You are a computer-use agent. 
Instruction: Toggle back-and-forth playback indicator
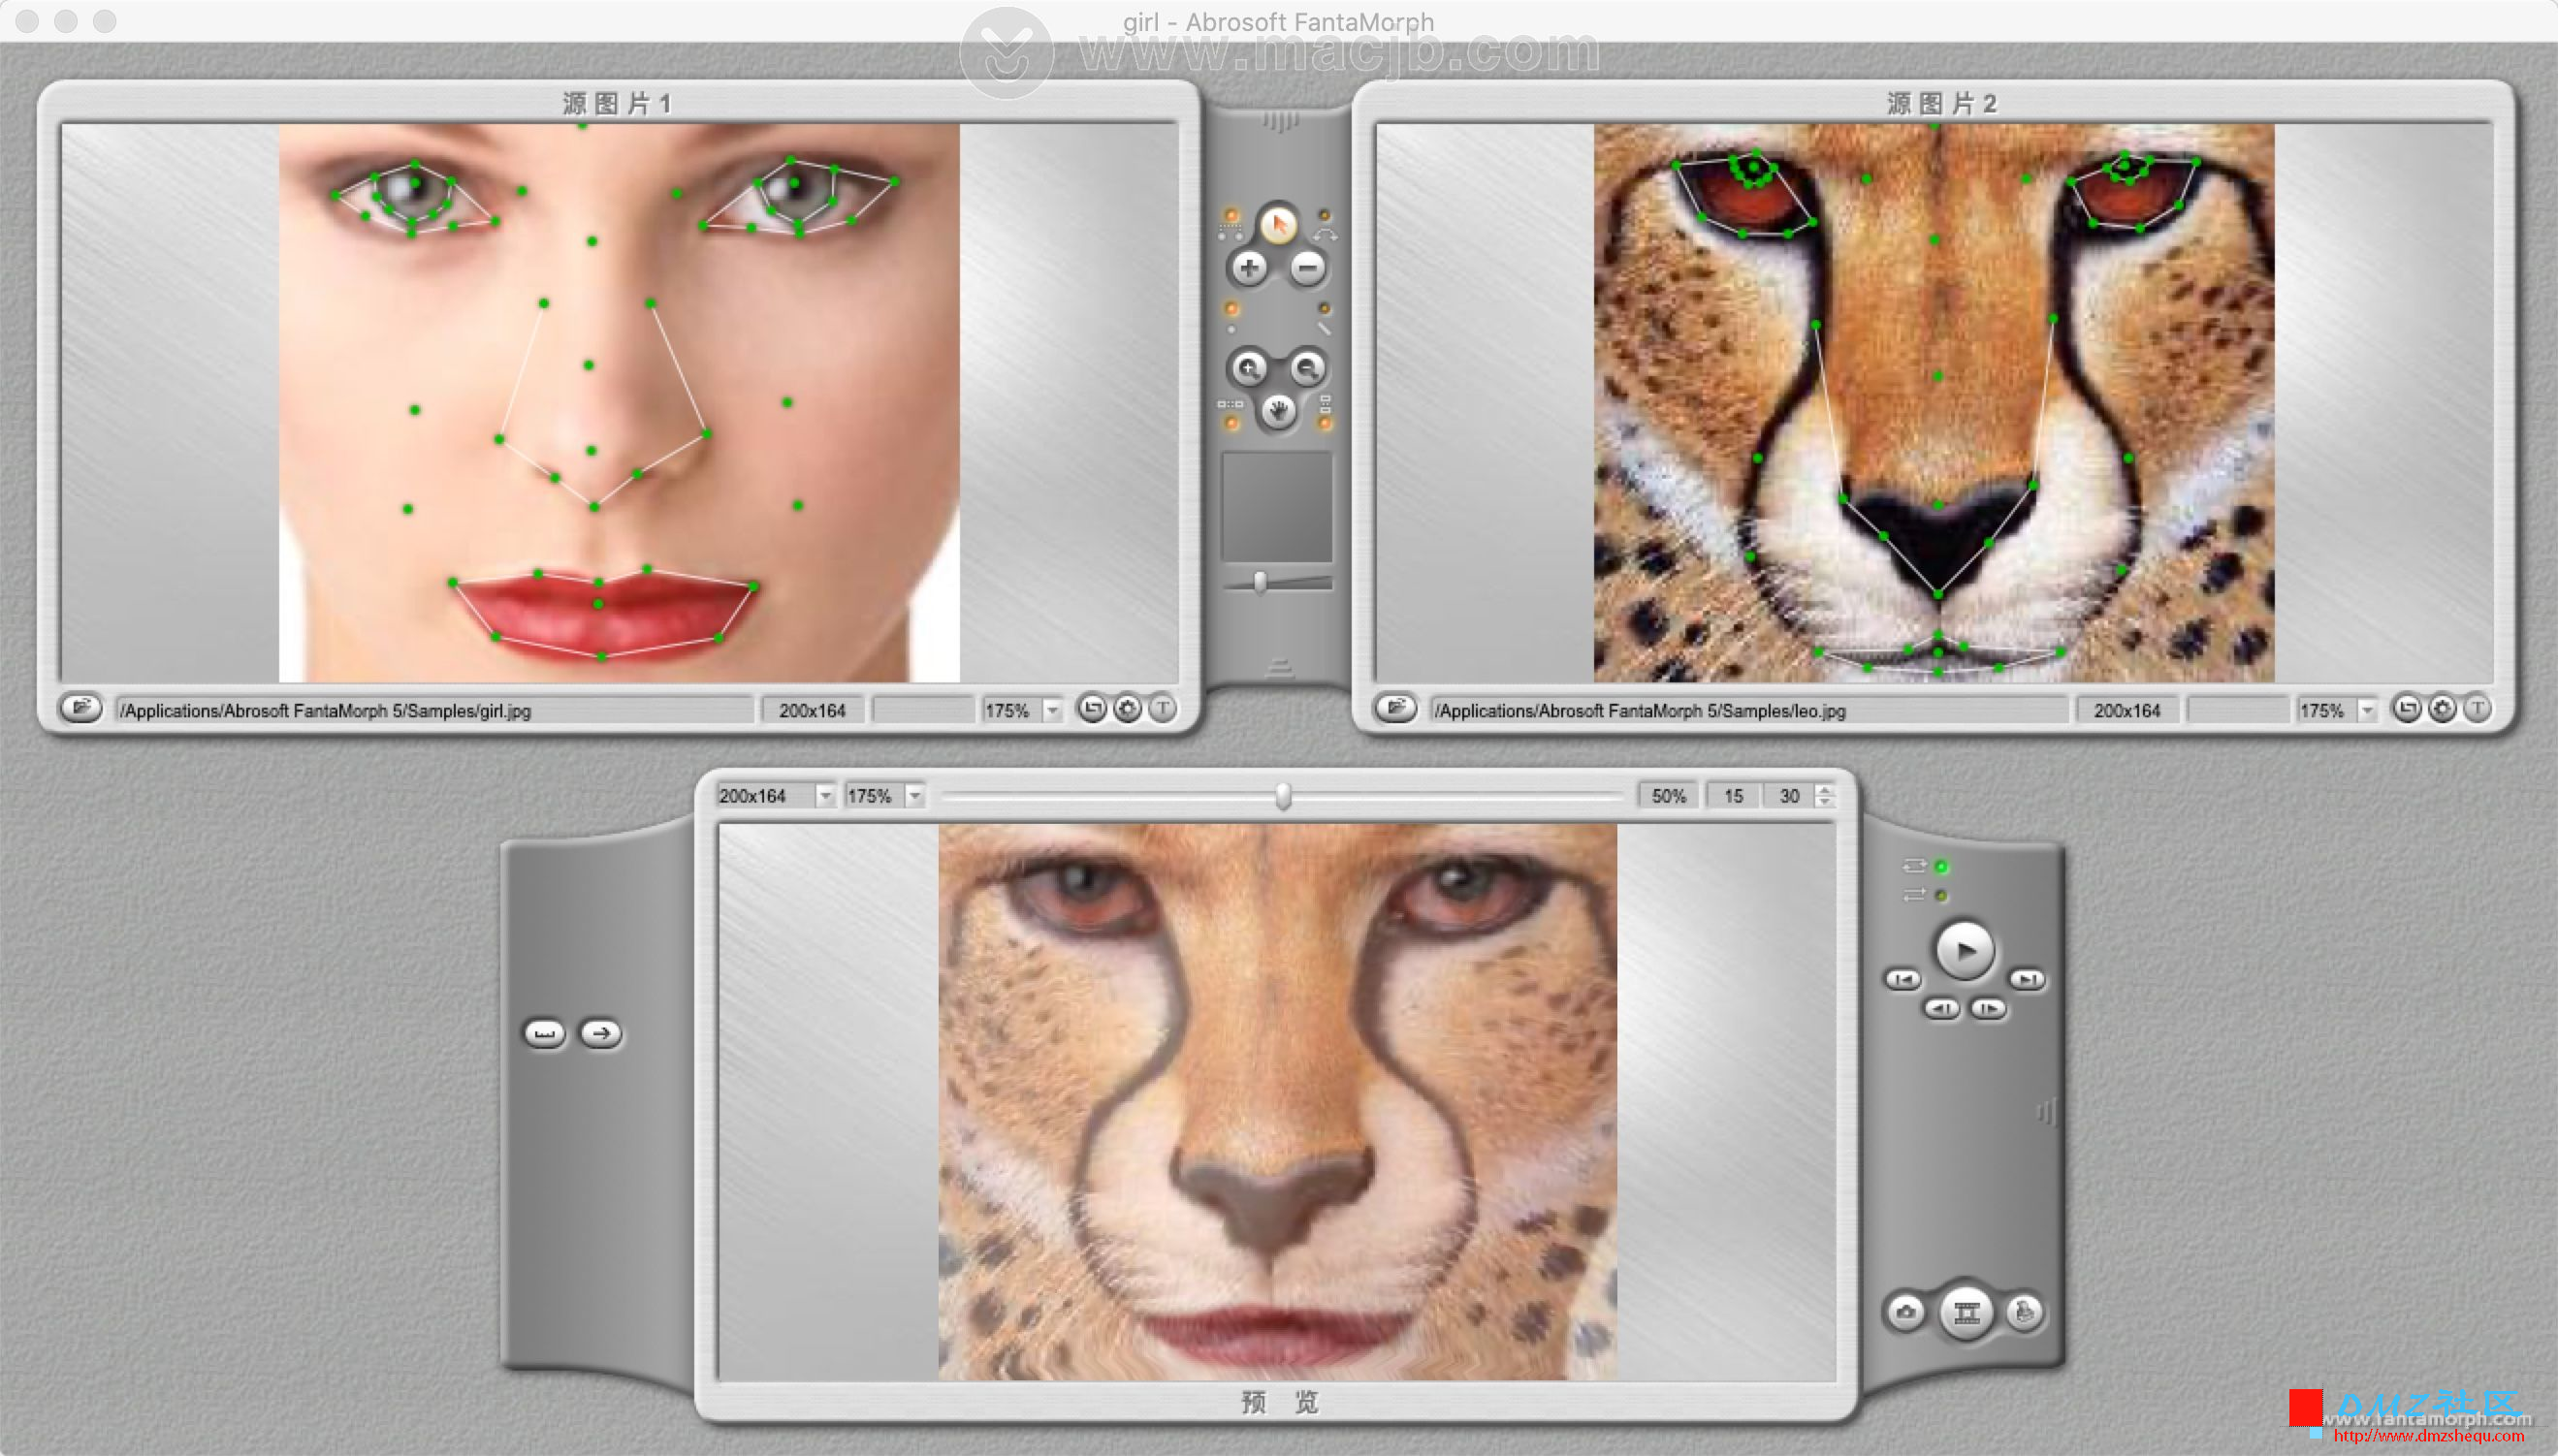pos(1941,895)
